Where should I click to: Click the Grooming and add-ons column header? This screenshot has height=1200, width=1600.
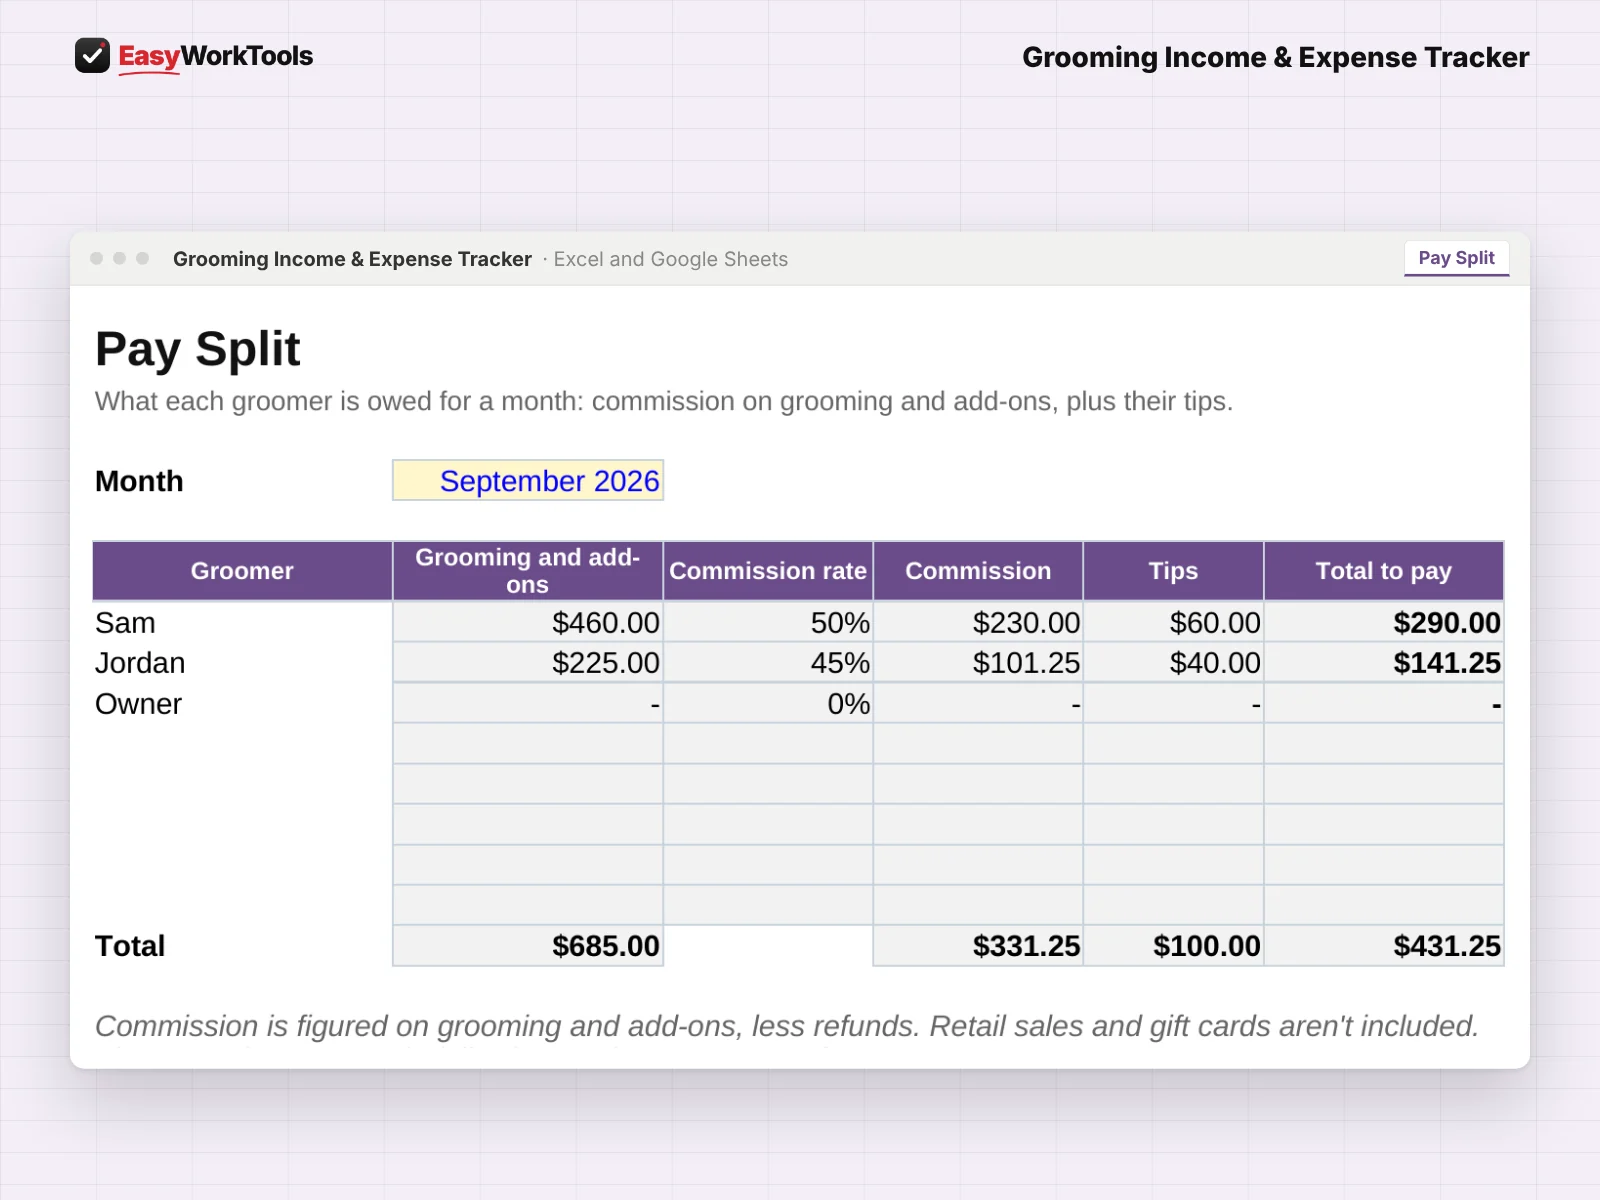click(528, 571)
